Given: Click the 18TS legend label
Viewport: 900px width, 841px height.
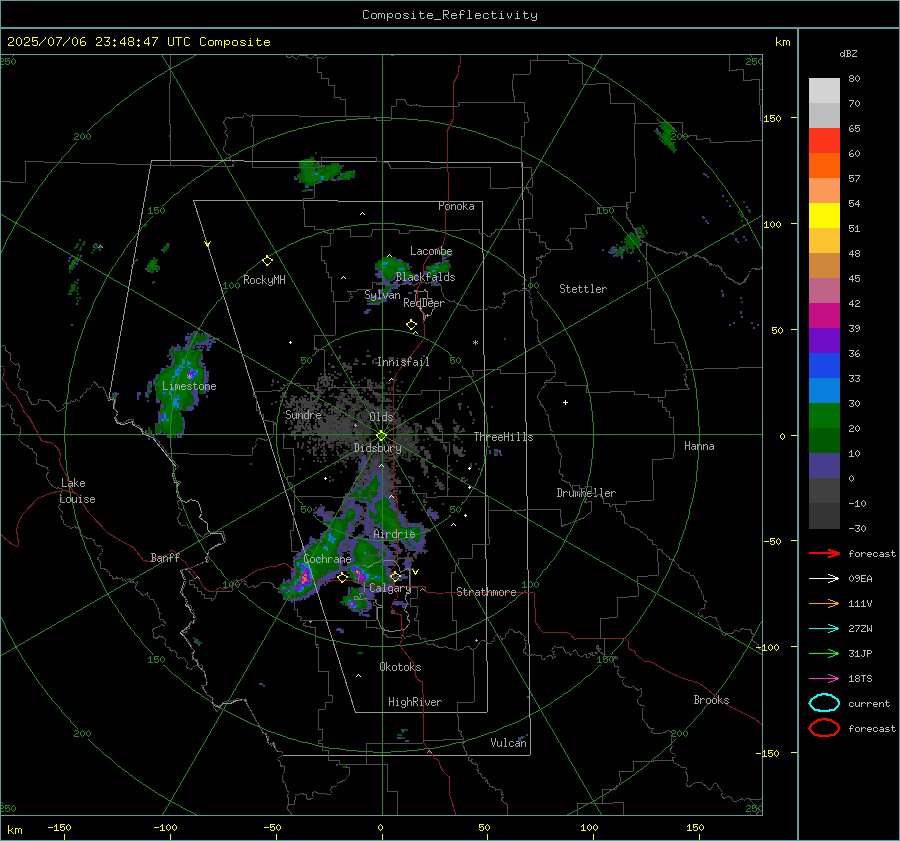Looking at the screenshot, I should [x=860, y=679].
